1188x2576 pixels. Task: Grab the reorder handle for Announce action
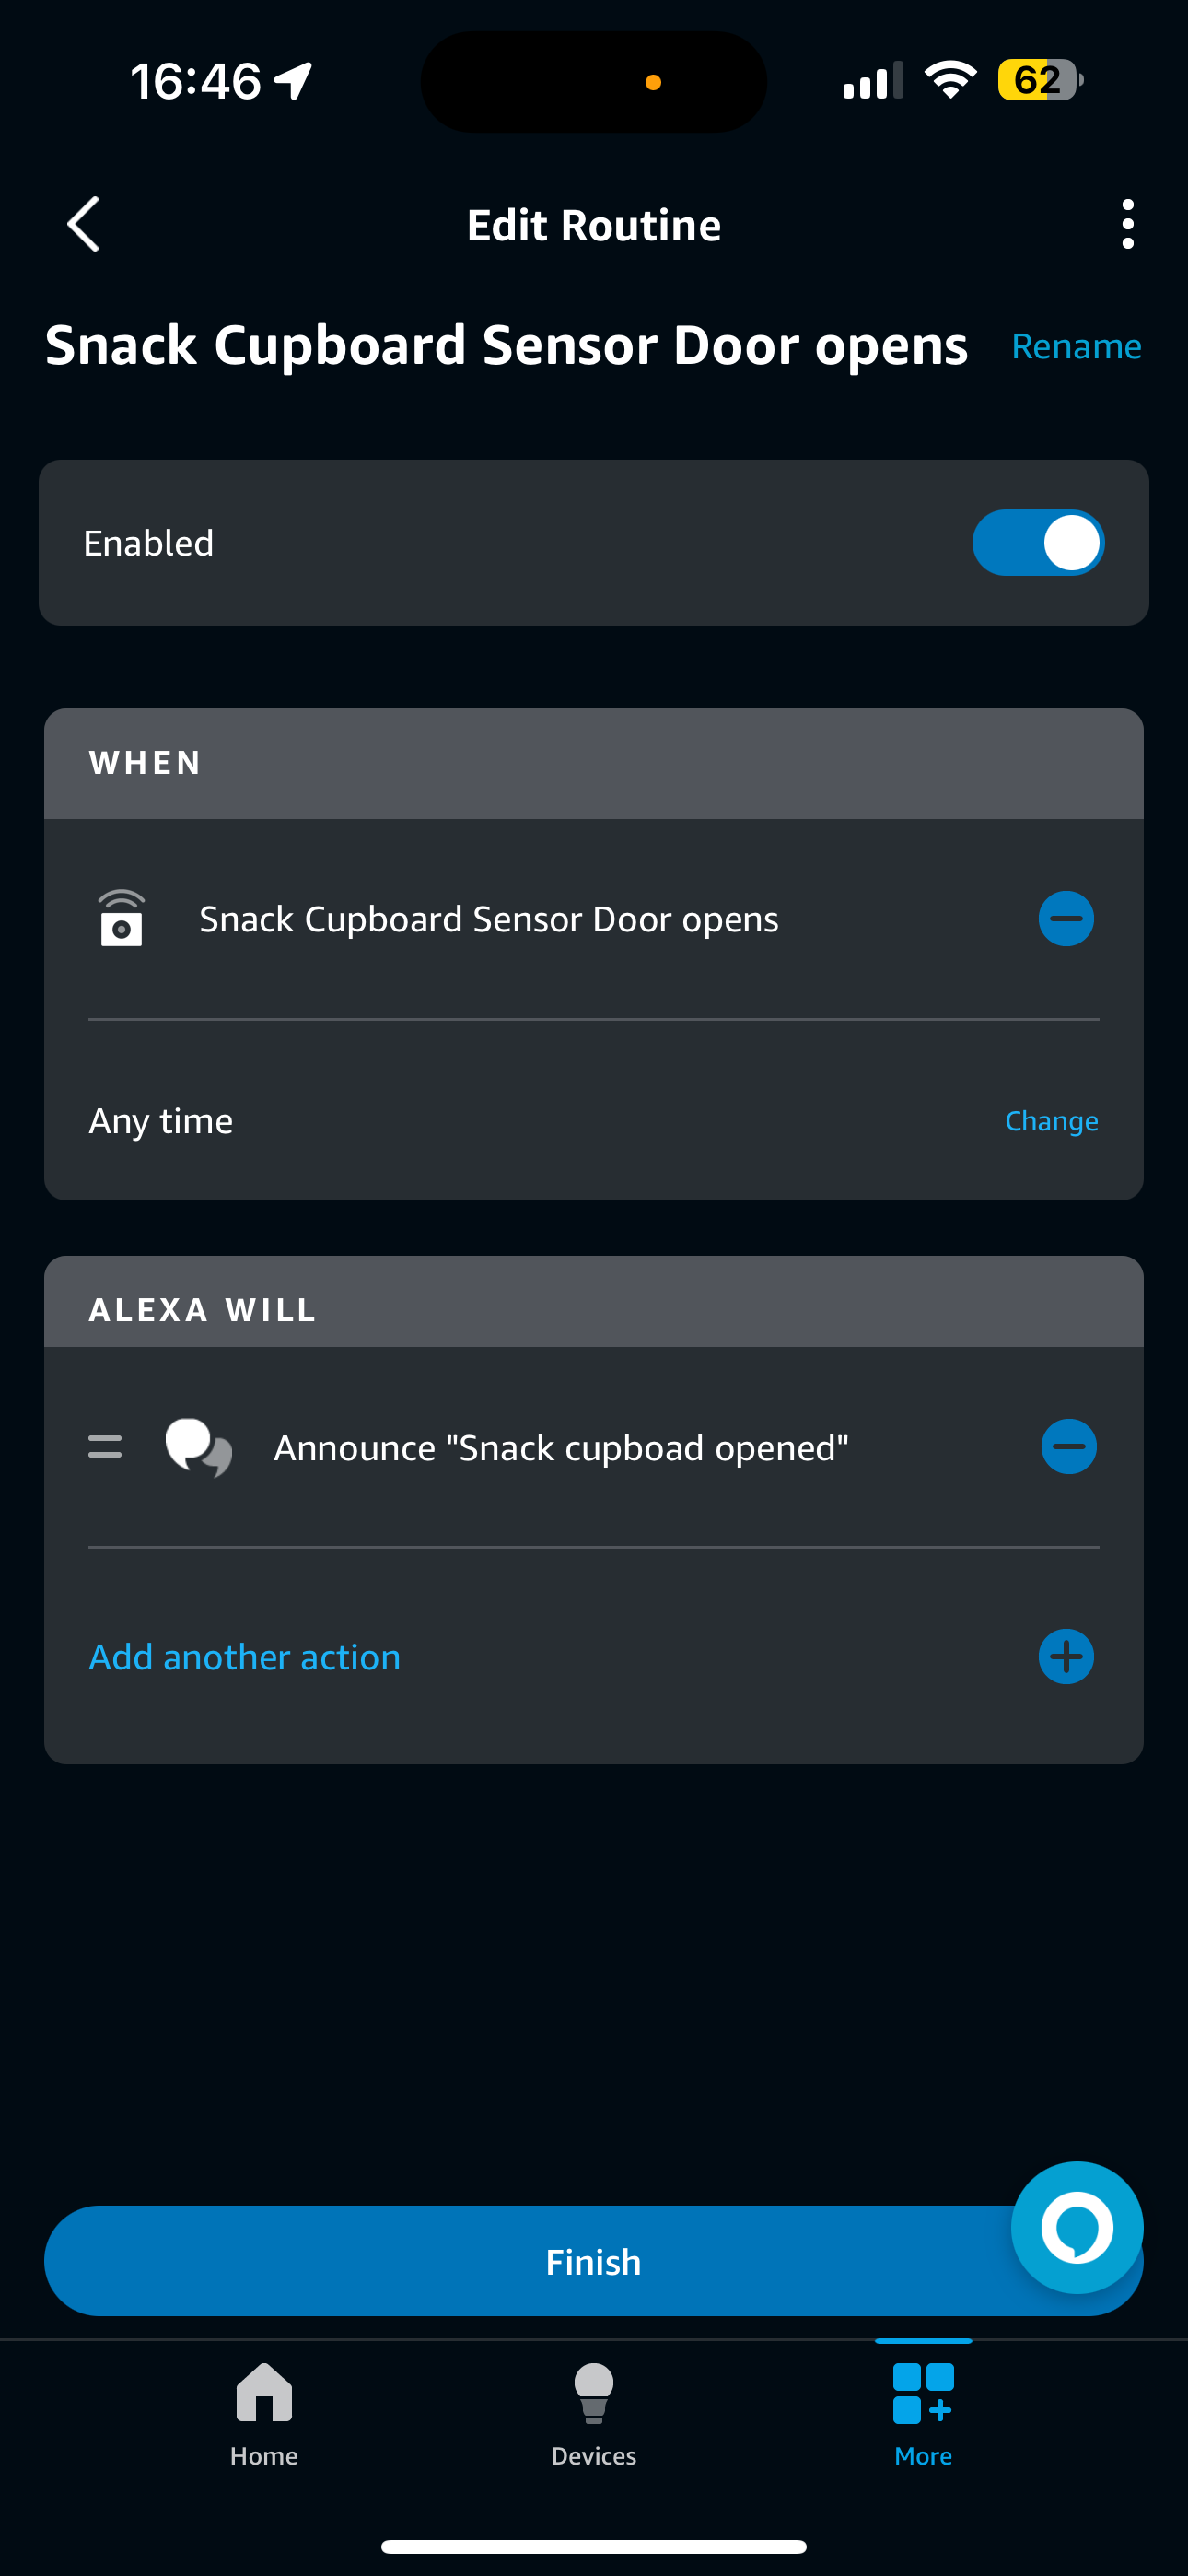[105, 1447]
